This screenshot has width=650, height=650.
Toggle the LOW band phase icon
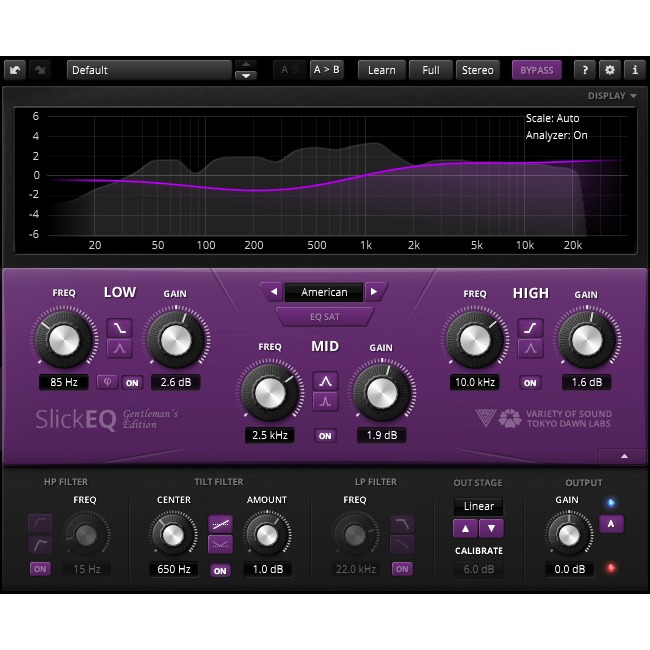click(107, 382)
